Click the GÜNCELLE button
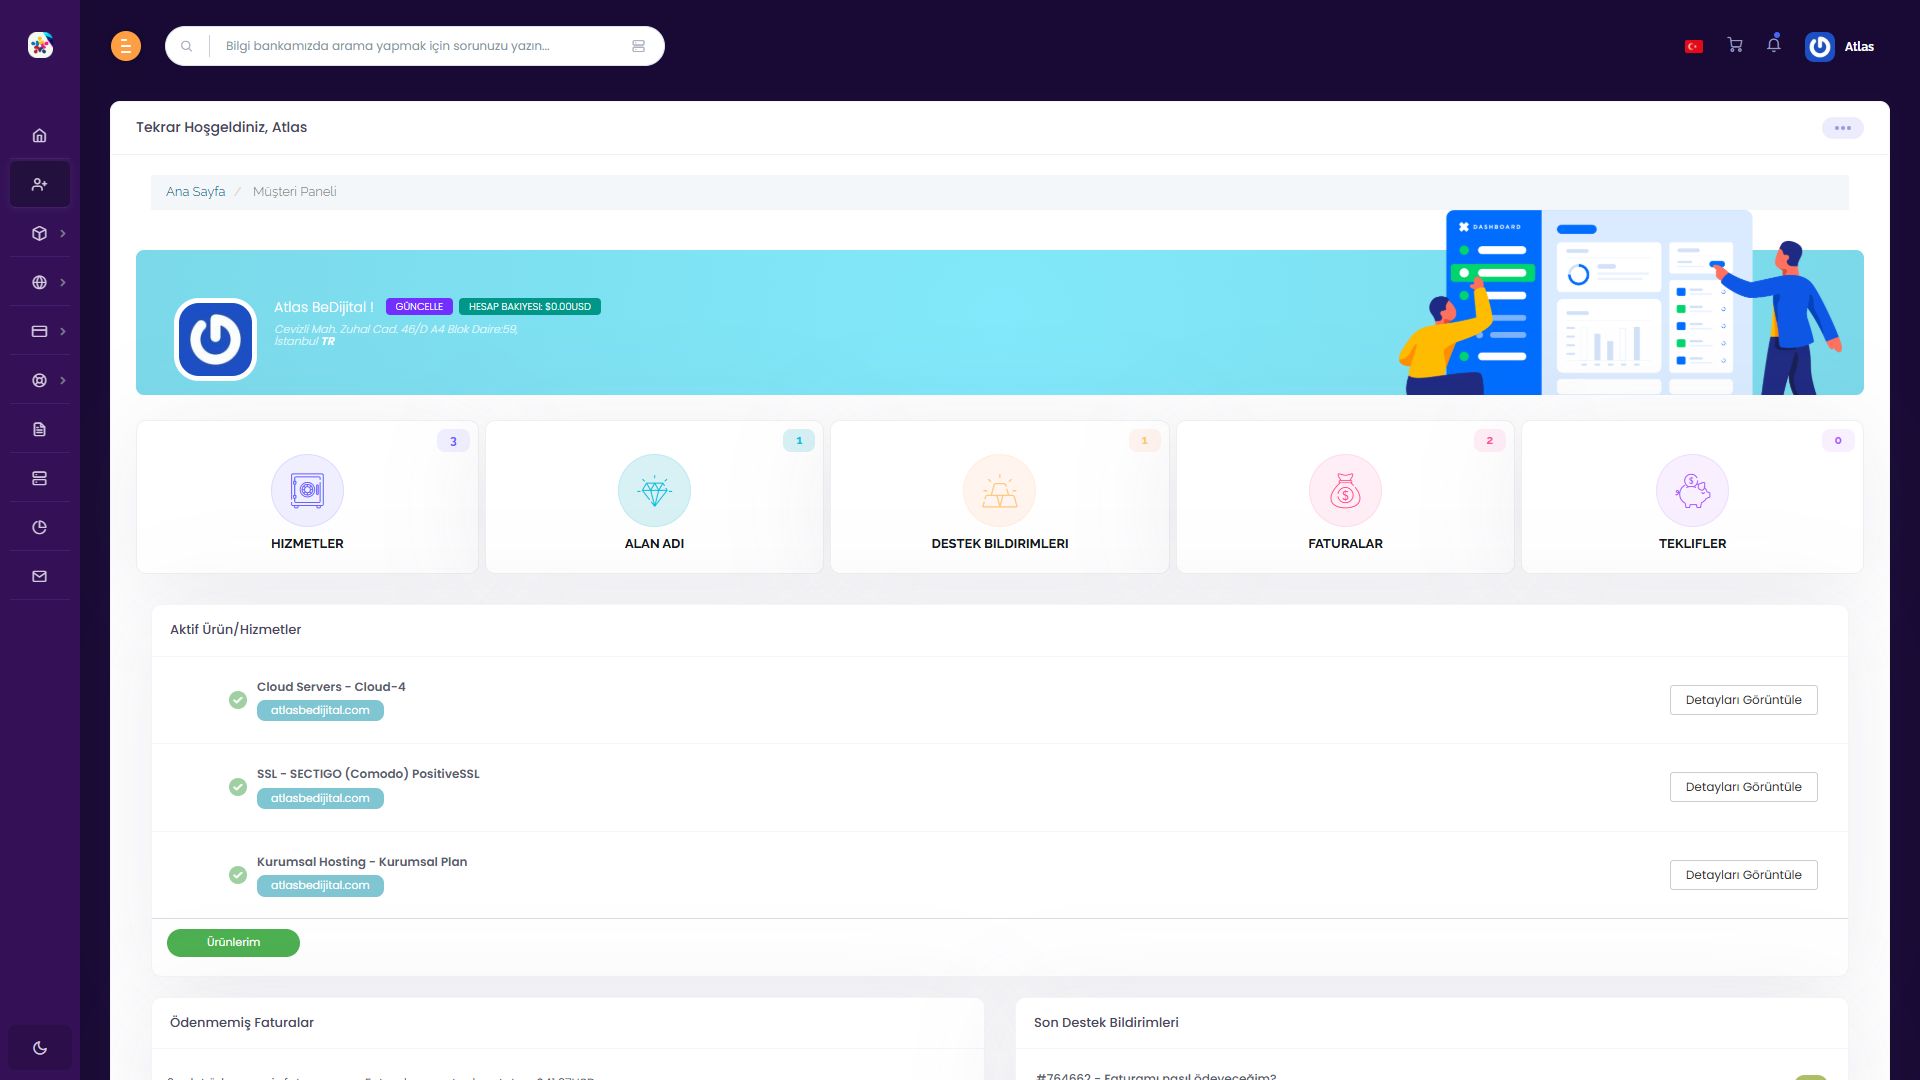Viewport: 1920px width, 1080px height. pyautogui.click(x=419, y=307)
